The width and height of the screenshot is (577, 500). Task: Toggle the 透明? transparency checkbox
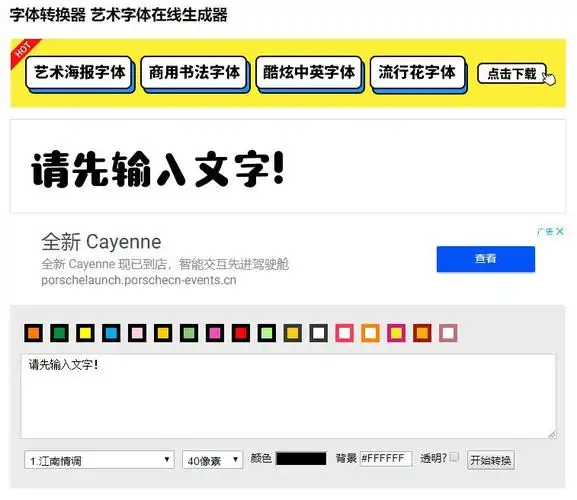[x=454, y=457]
